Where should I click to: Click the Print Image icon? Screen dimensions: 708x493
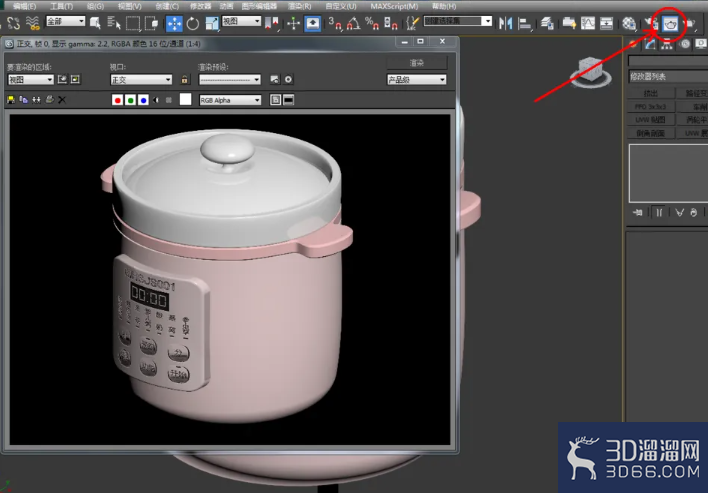[50, 100]
